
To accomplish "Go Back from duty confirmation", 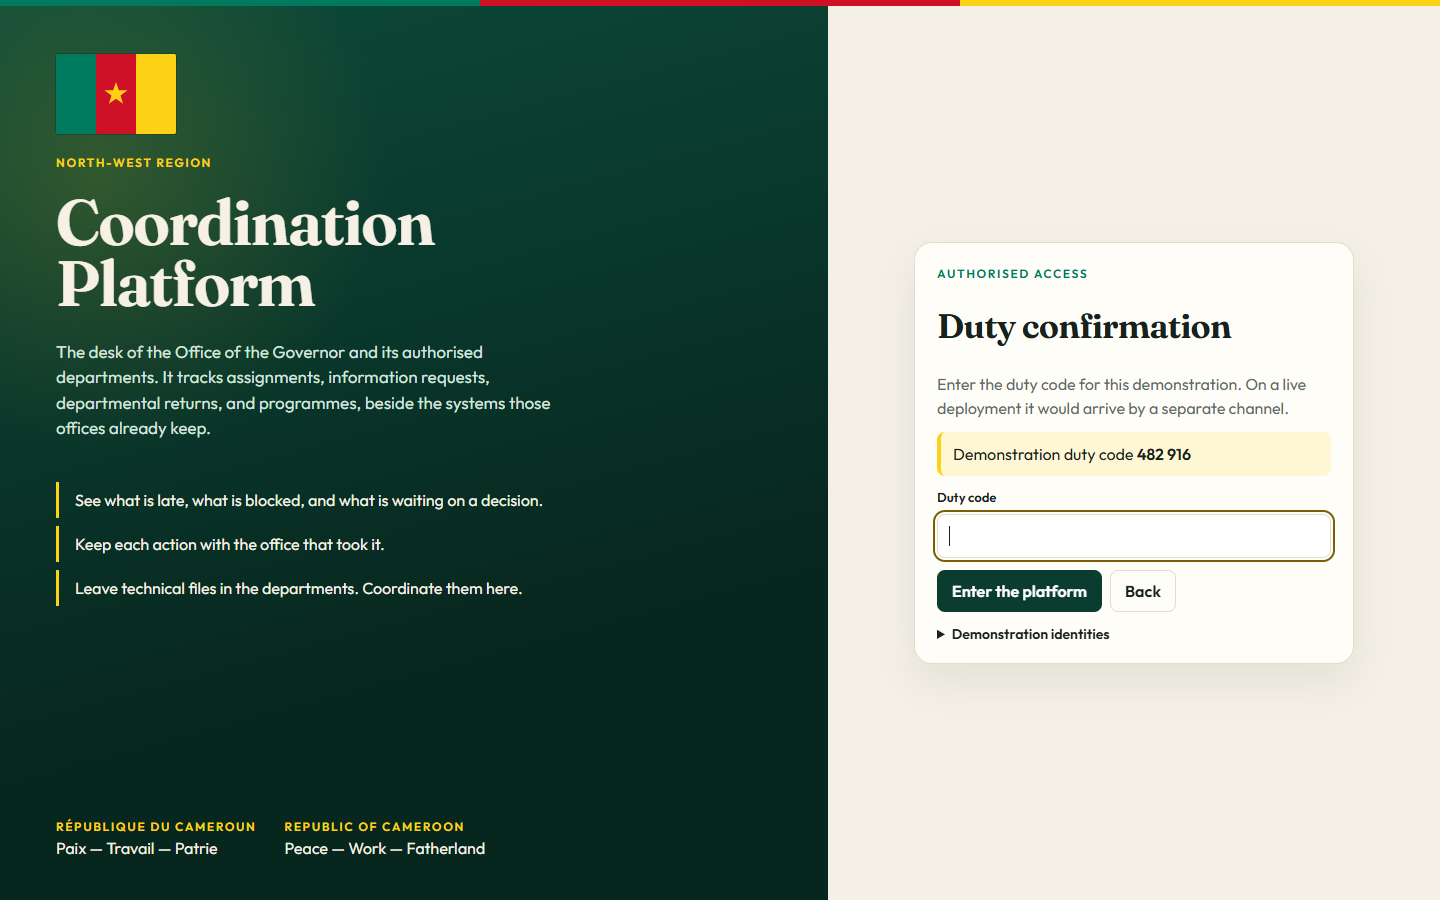I will (1143, 591).
